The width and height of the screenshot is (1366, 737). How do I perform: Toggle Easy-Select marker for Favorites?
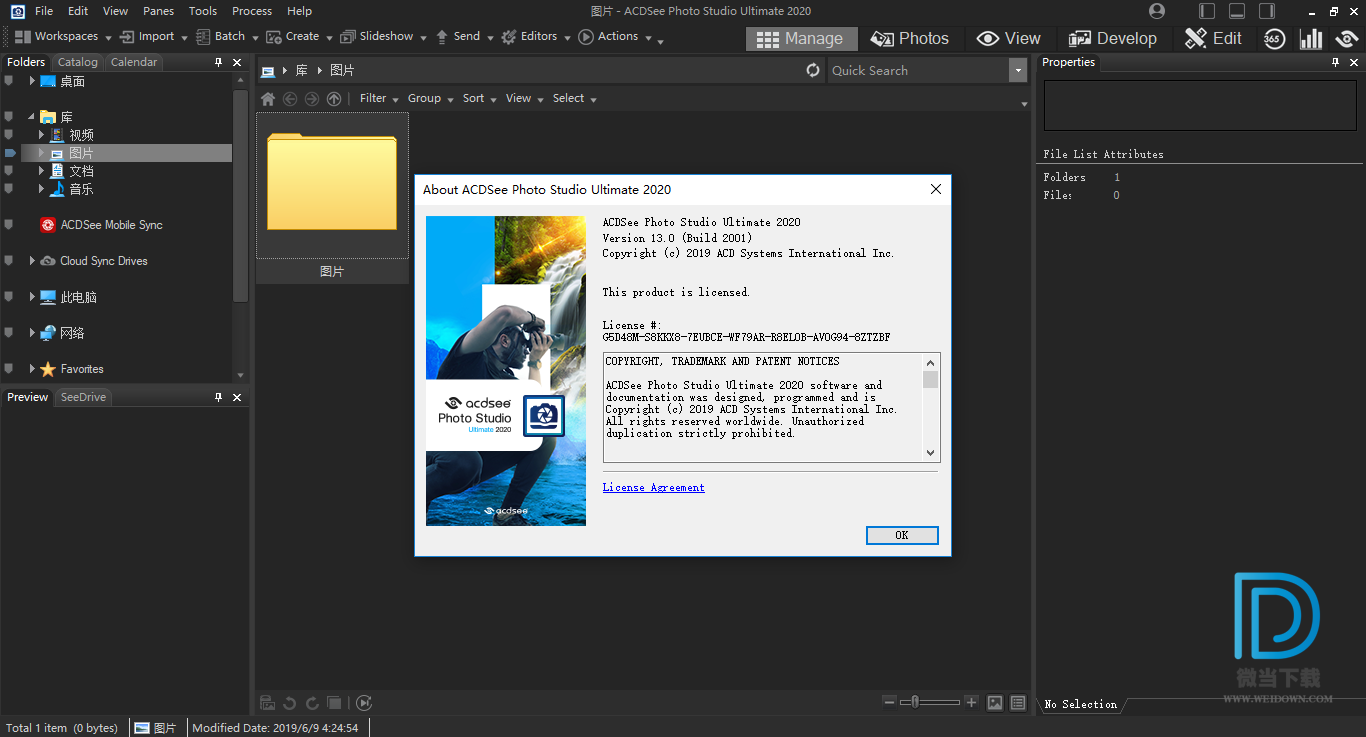click(x=9, y=369)
